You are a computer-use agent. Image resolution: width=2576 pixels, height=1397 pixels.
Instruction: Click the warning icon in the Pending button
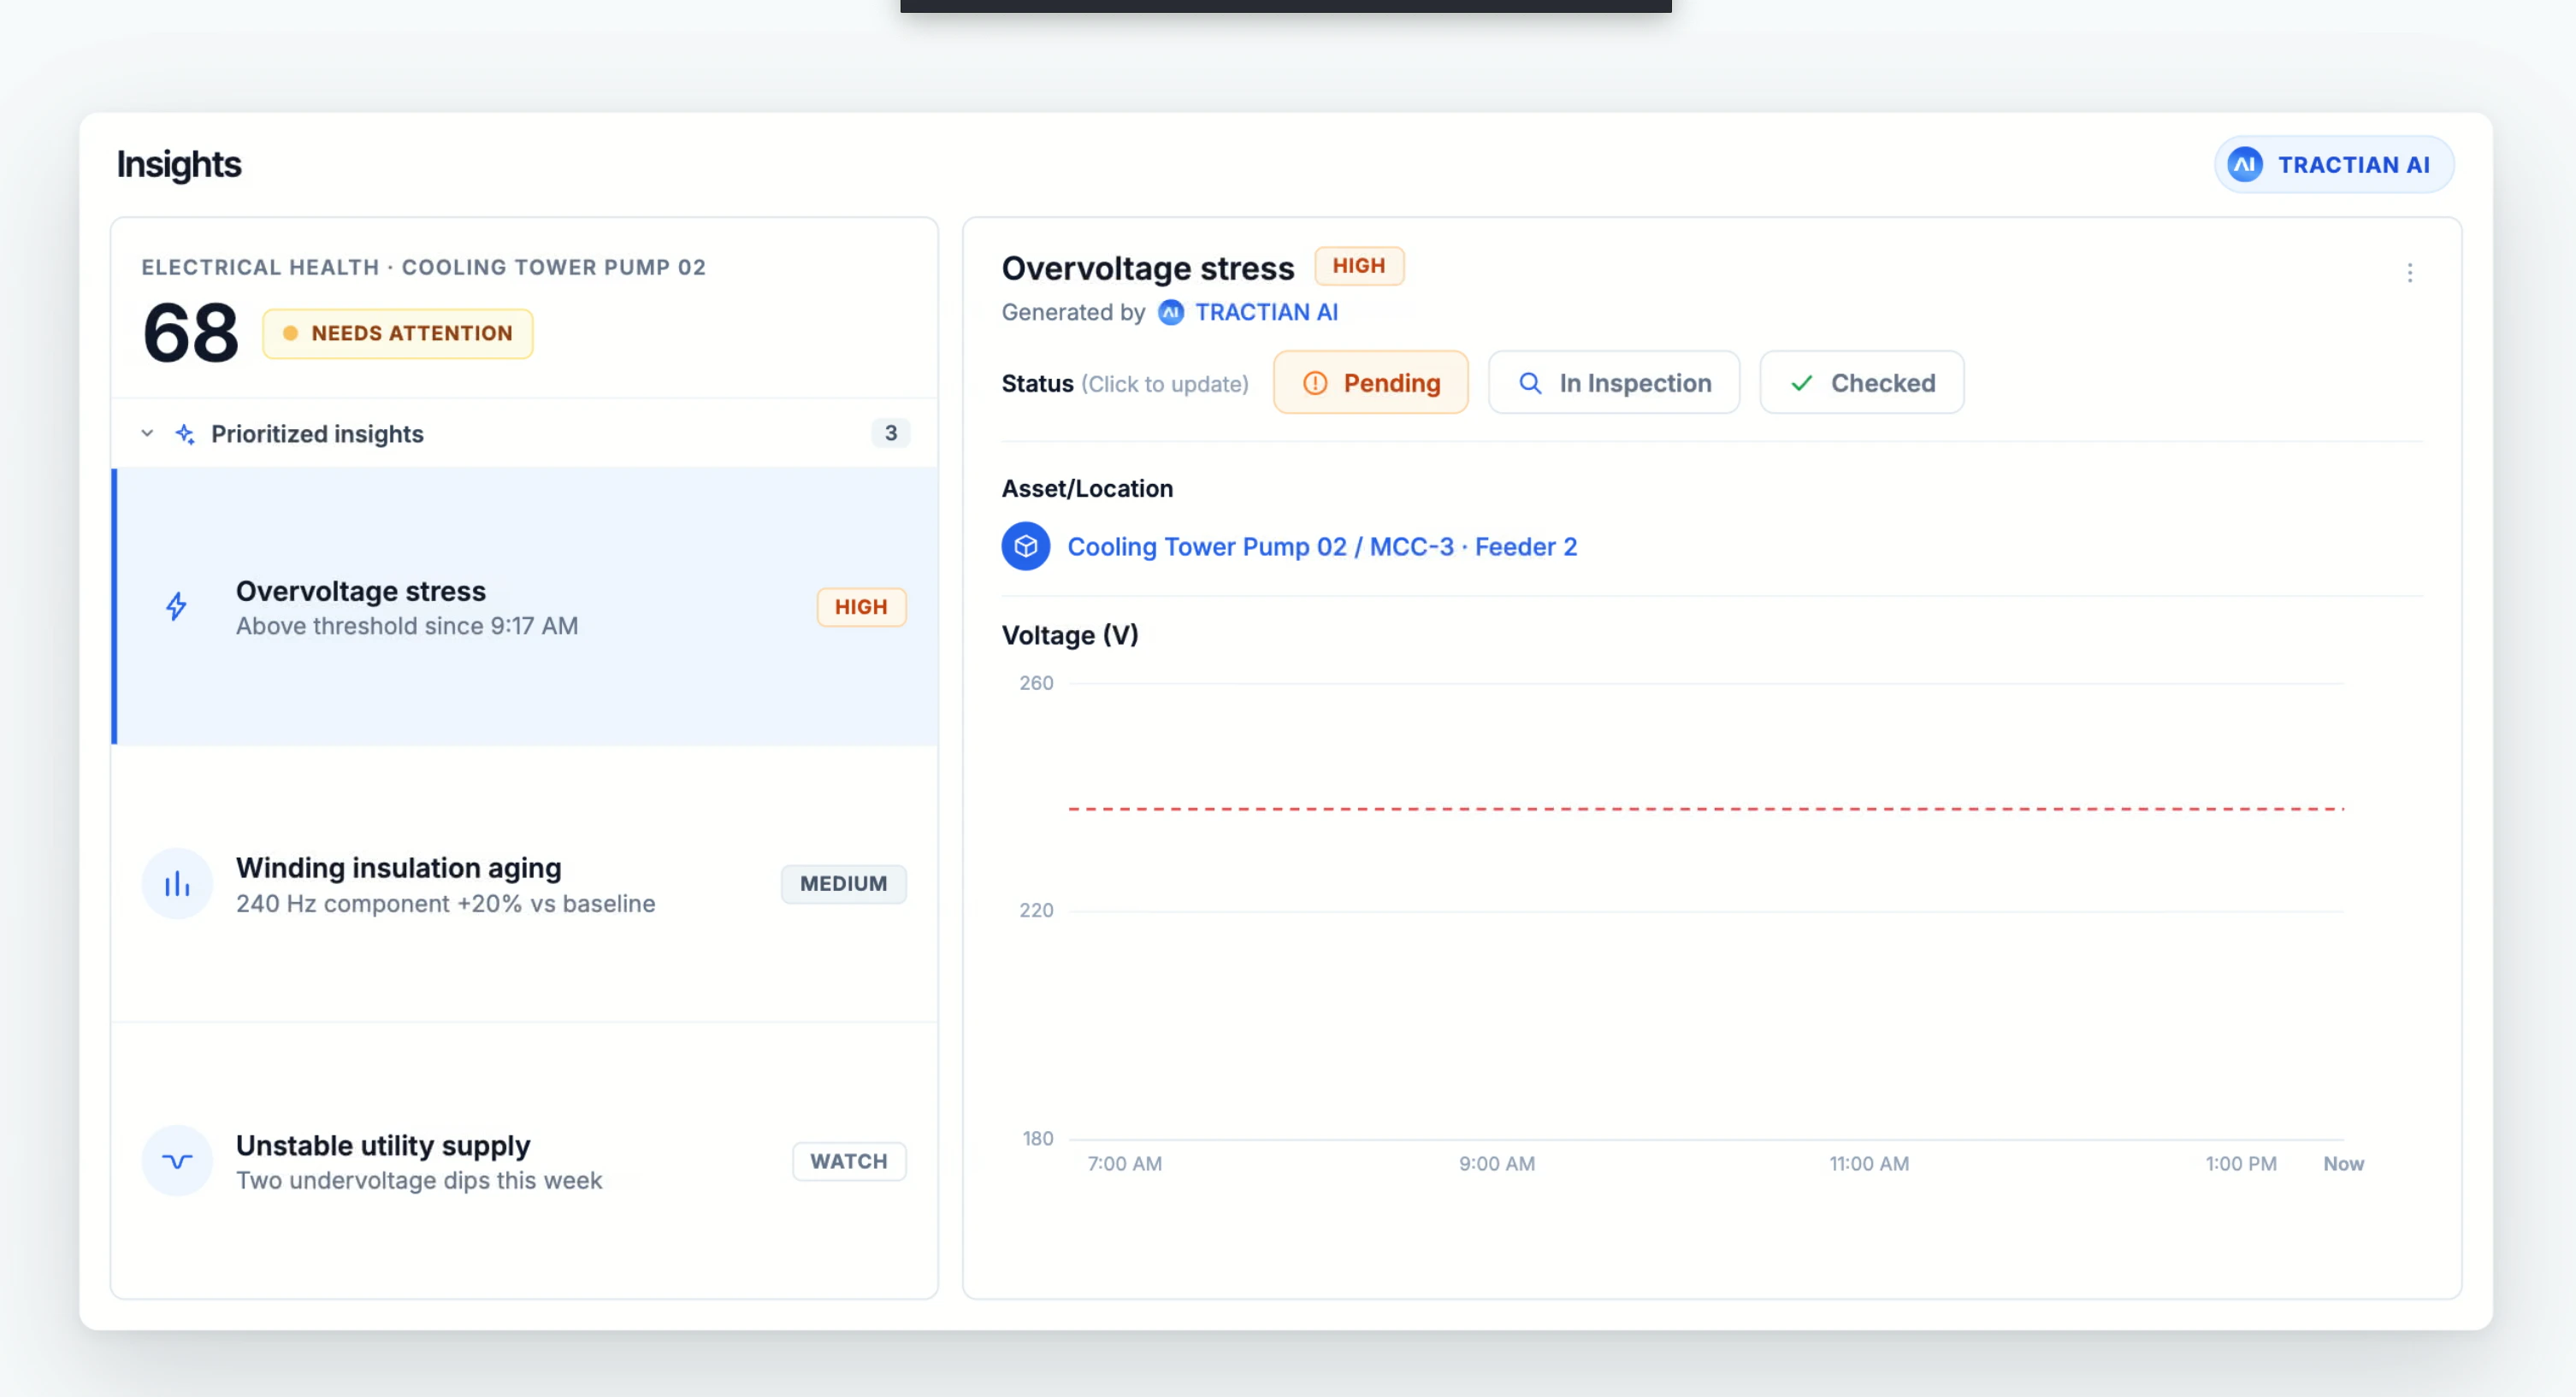point(1315,383)
